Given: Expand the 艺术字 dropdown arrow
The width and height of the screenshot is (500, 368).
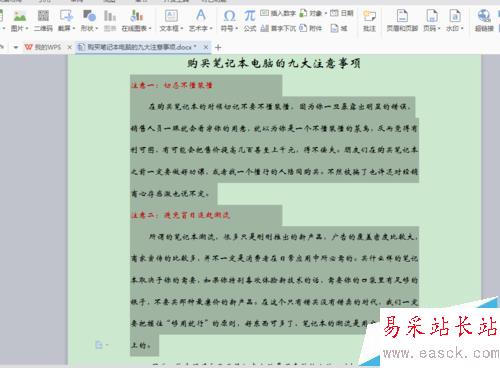Looking at the screenshot, I should click(x=211, y=29).
